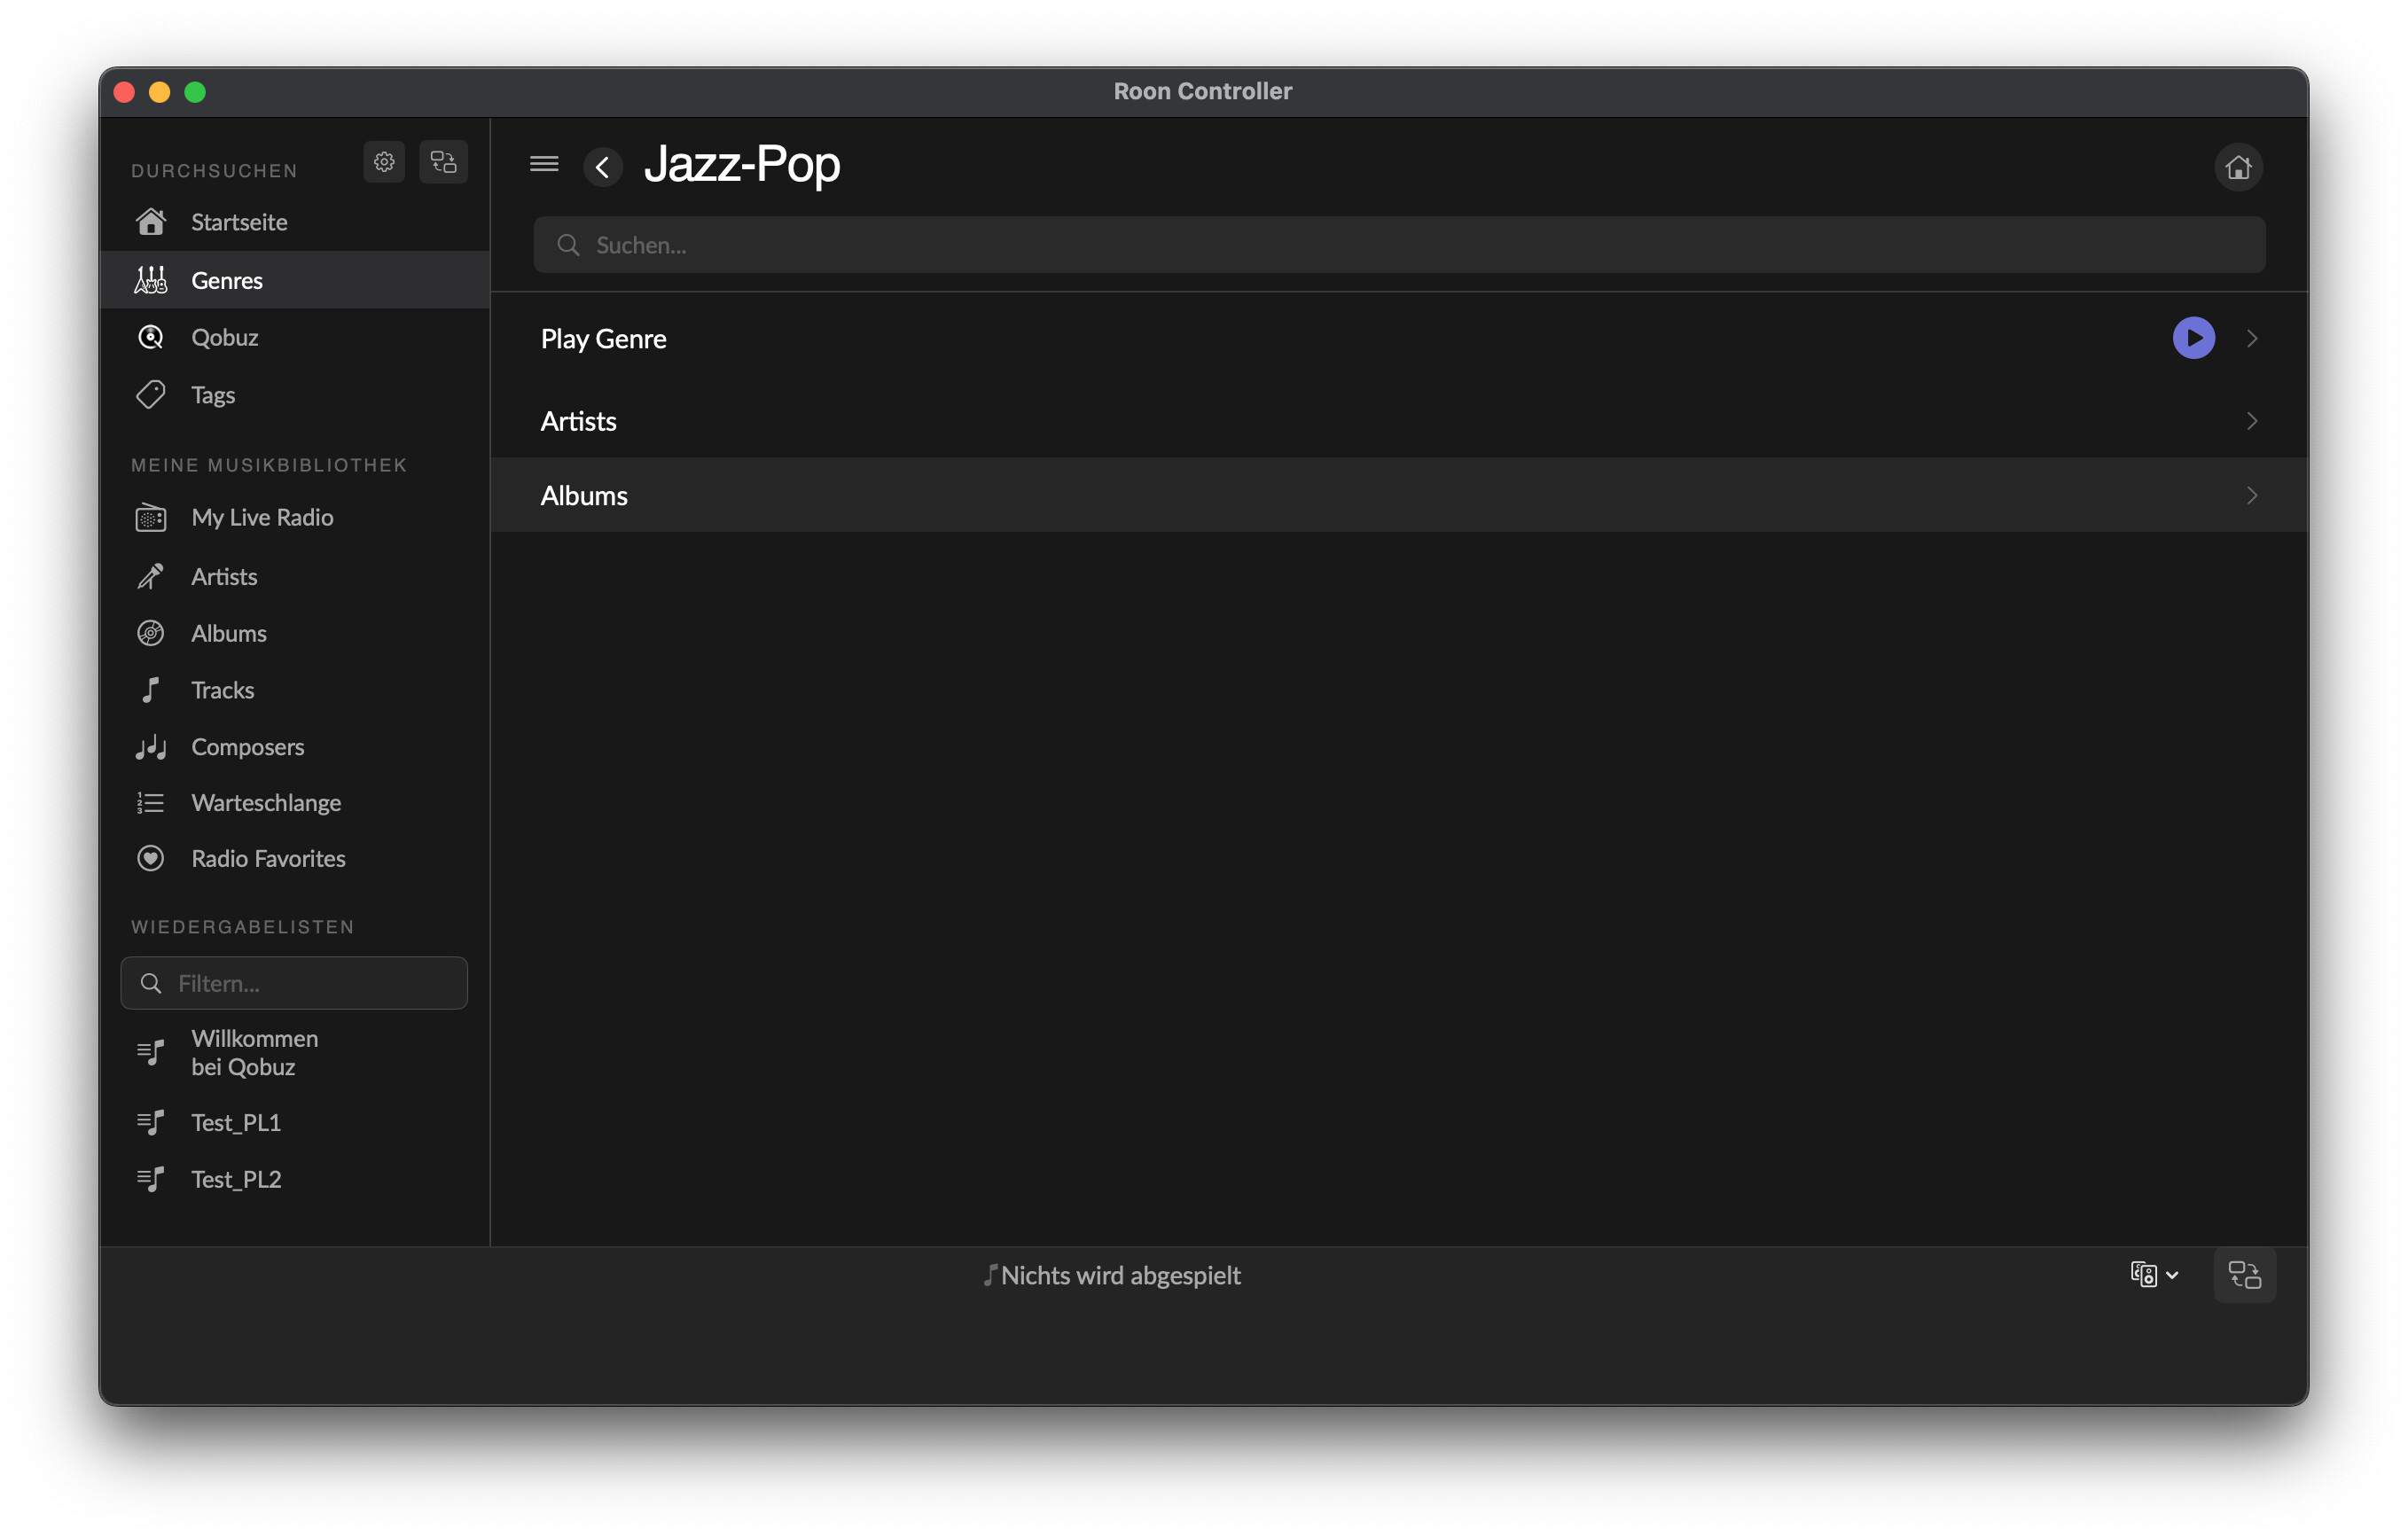
Task: Open My Live Radio
Action: coord(262,518)
